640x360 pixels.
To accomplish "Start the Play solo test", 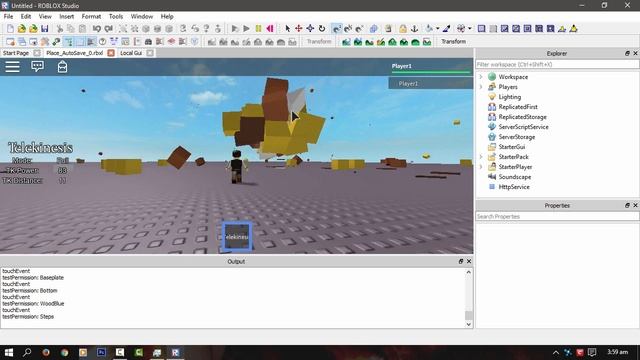I will 235,29.
